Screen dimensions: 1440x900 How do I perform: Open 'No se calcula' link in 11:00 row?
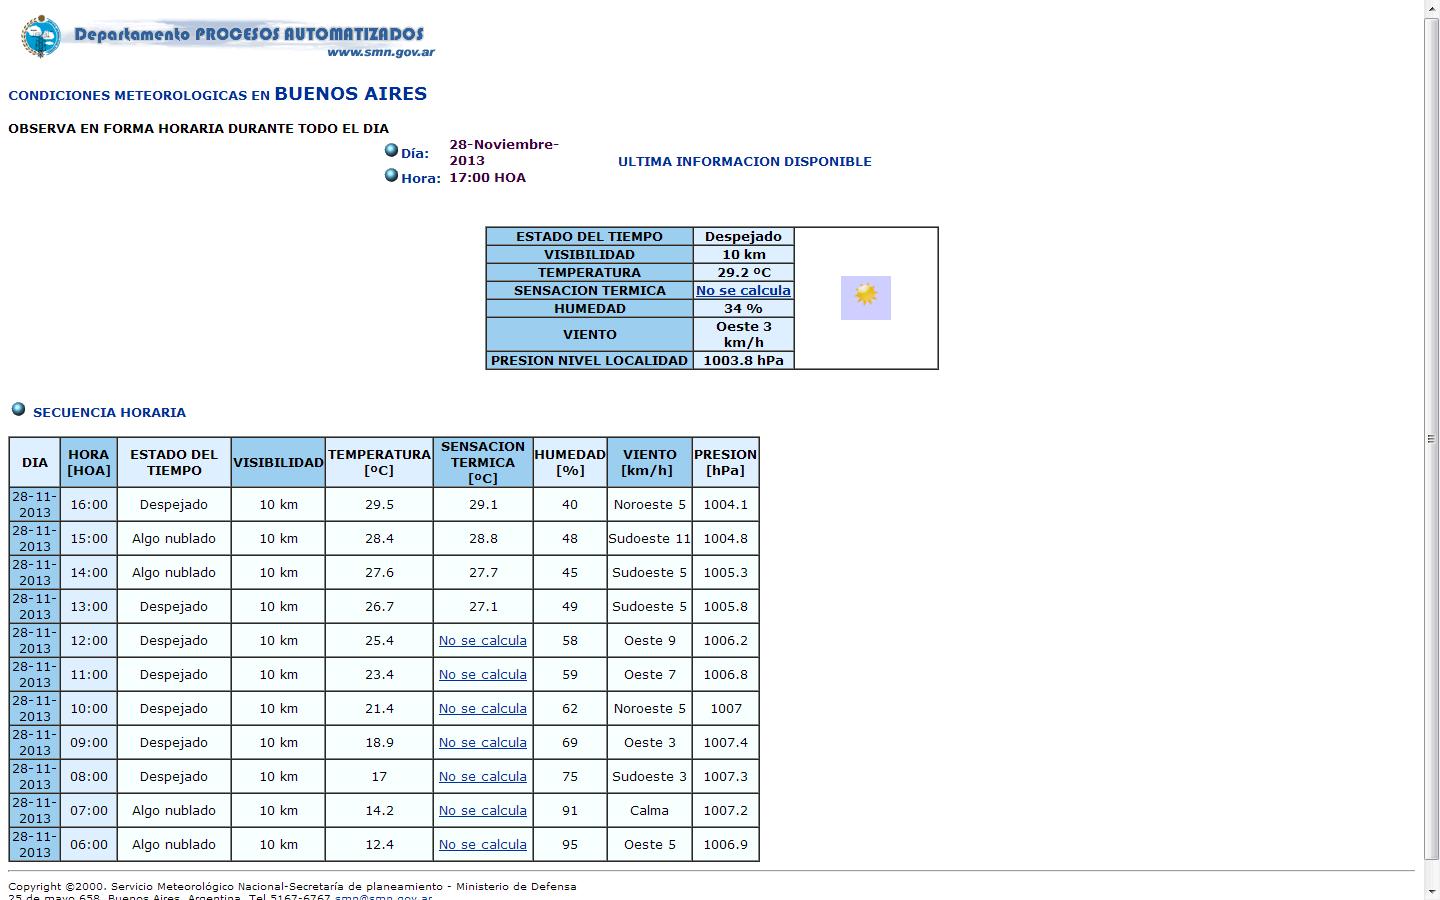(x=483, y=674)
